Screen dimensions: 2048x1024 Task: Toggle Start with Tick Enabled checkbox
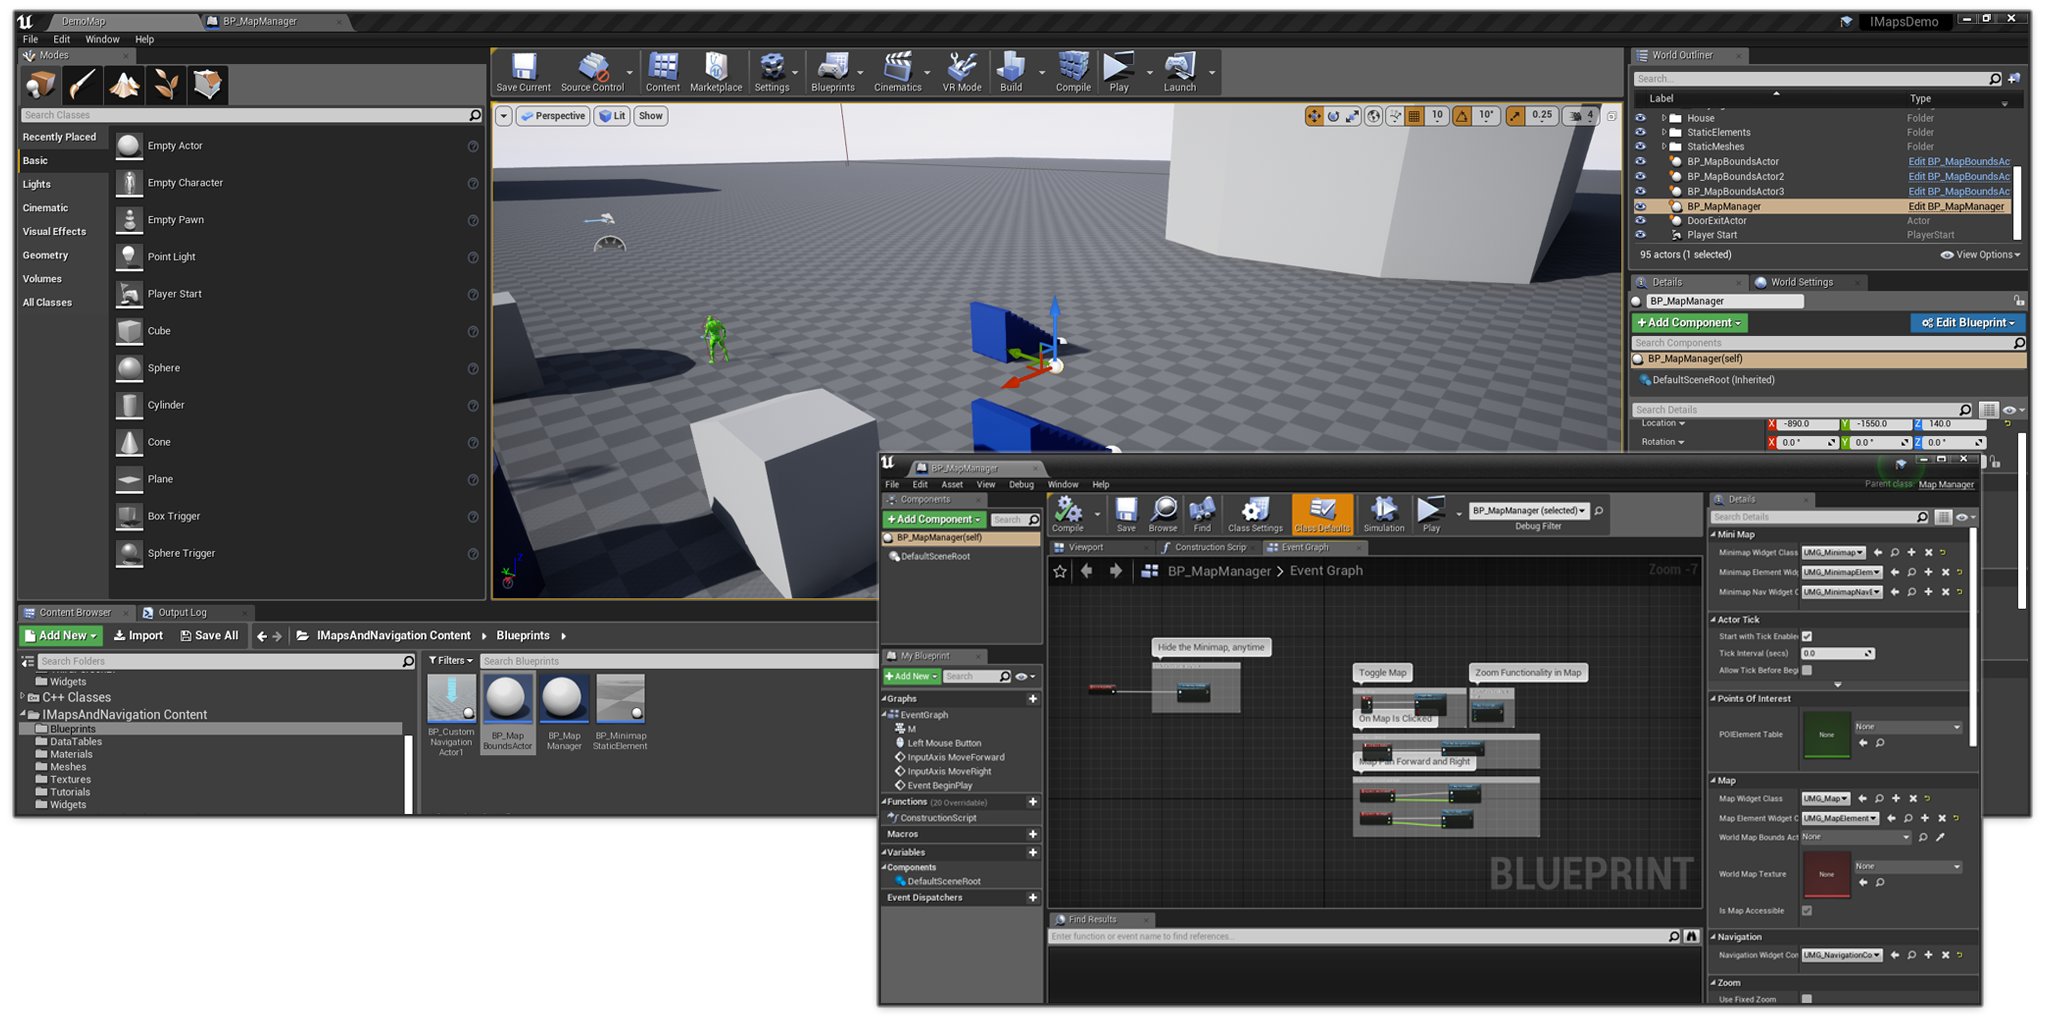(x=1807, y=636)
